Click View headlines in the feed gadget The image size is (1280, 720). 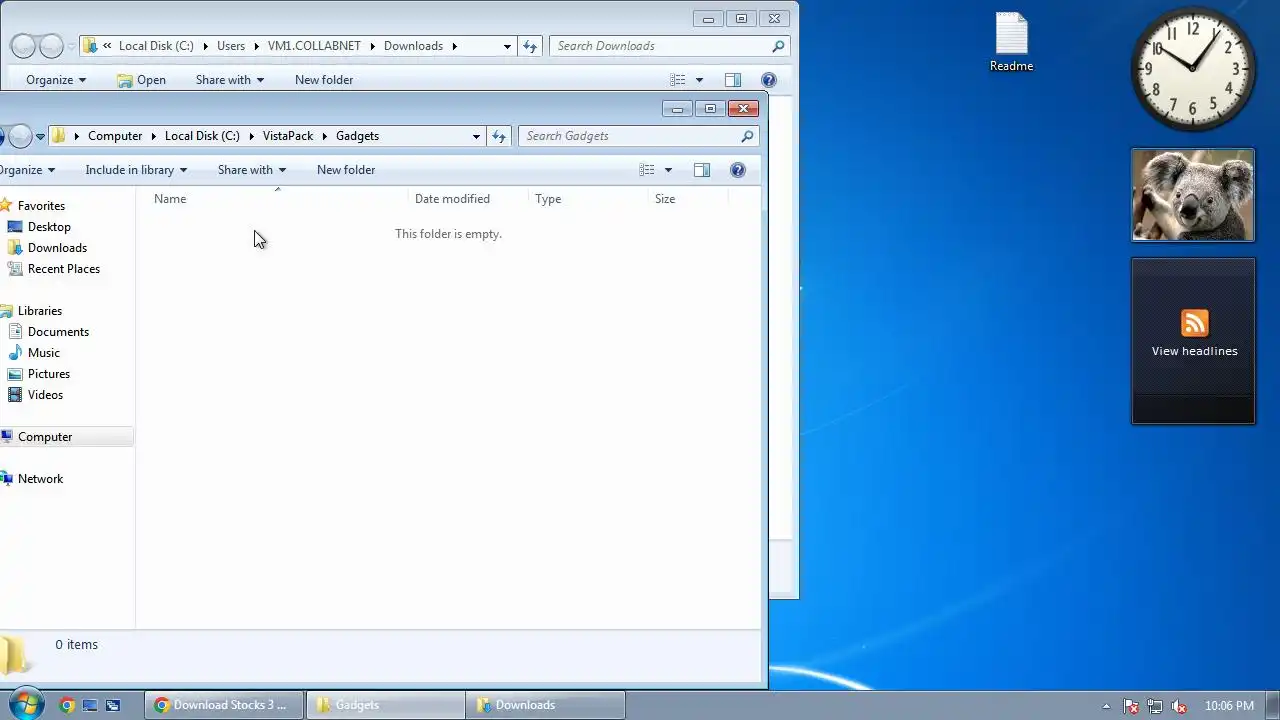point(1194,351)
